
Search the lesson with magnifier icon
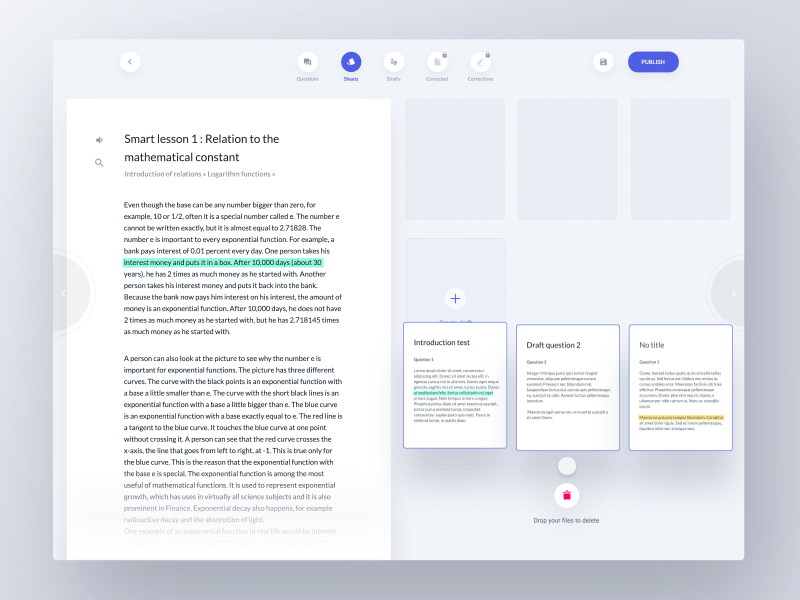99,163
